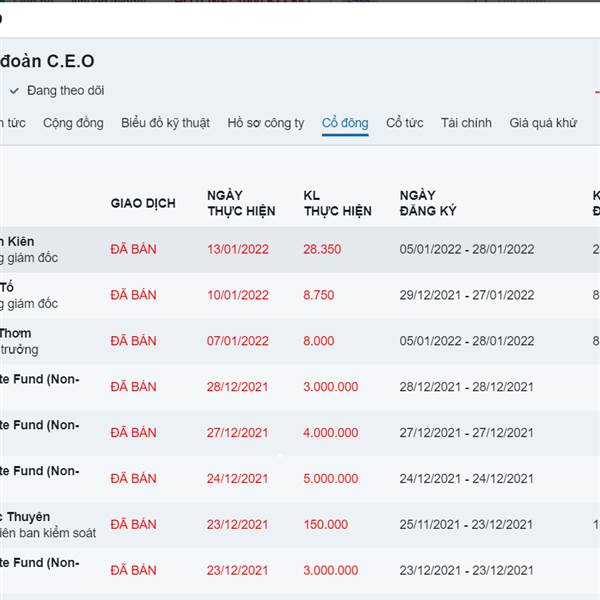Screen dimensions: 600x600
Task: Click registration range 05/01/2022 - 28/01/2022 in 13/01/2022 row
Action: (x=467, y=249)
